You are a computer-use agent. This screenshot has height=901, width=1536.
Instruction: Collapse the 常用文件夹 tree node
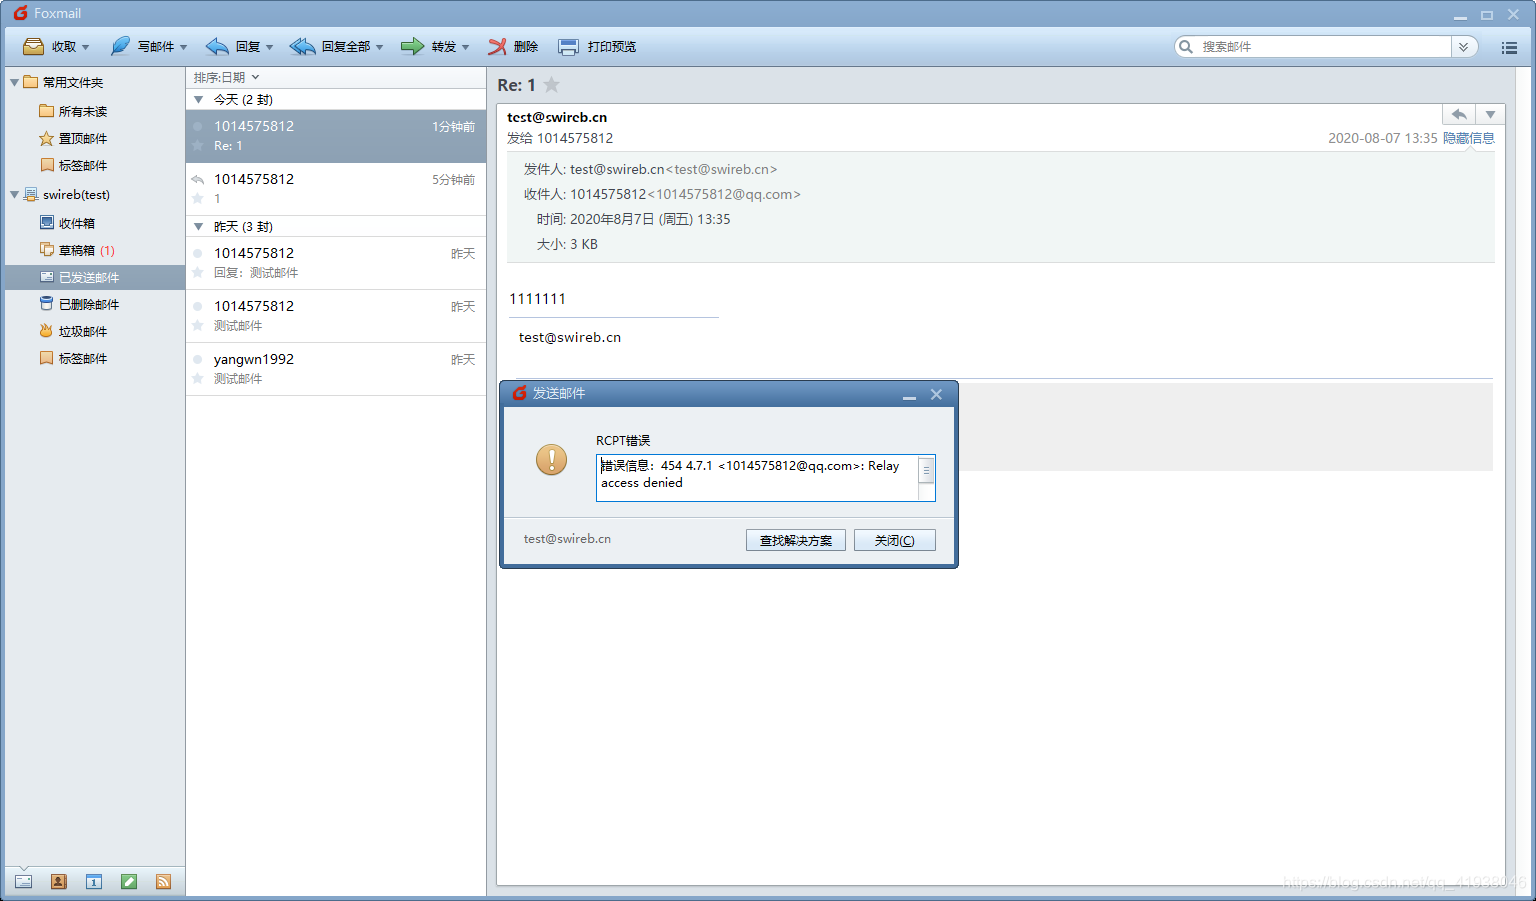(x=14, y=82)
